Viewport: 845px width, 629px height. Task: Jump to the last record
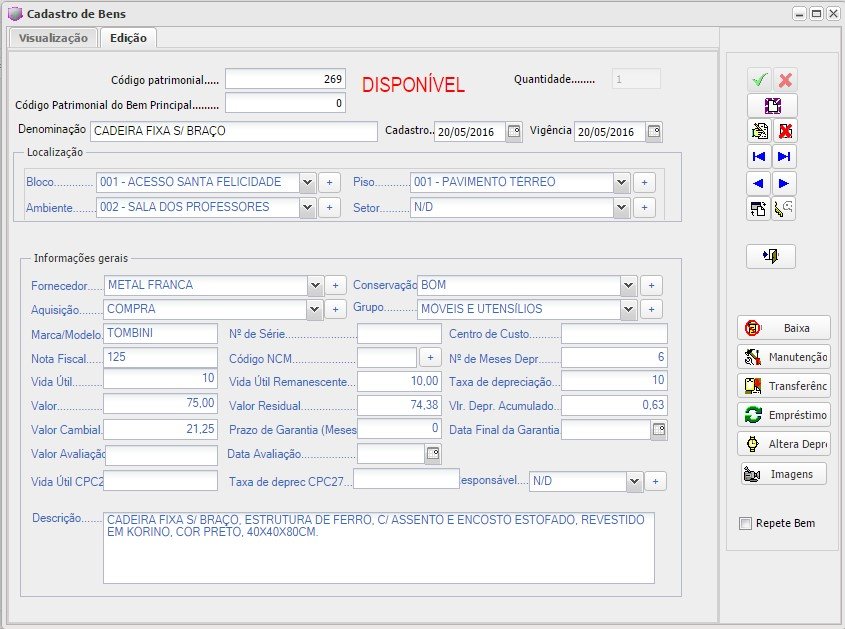click(785, 156)
